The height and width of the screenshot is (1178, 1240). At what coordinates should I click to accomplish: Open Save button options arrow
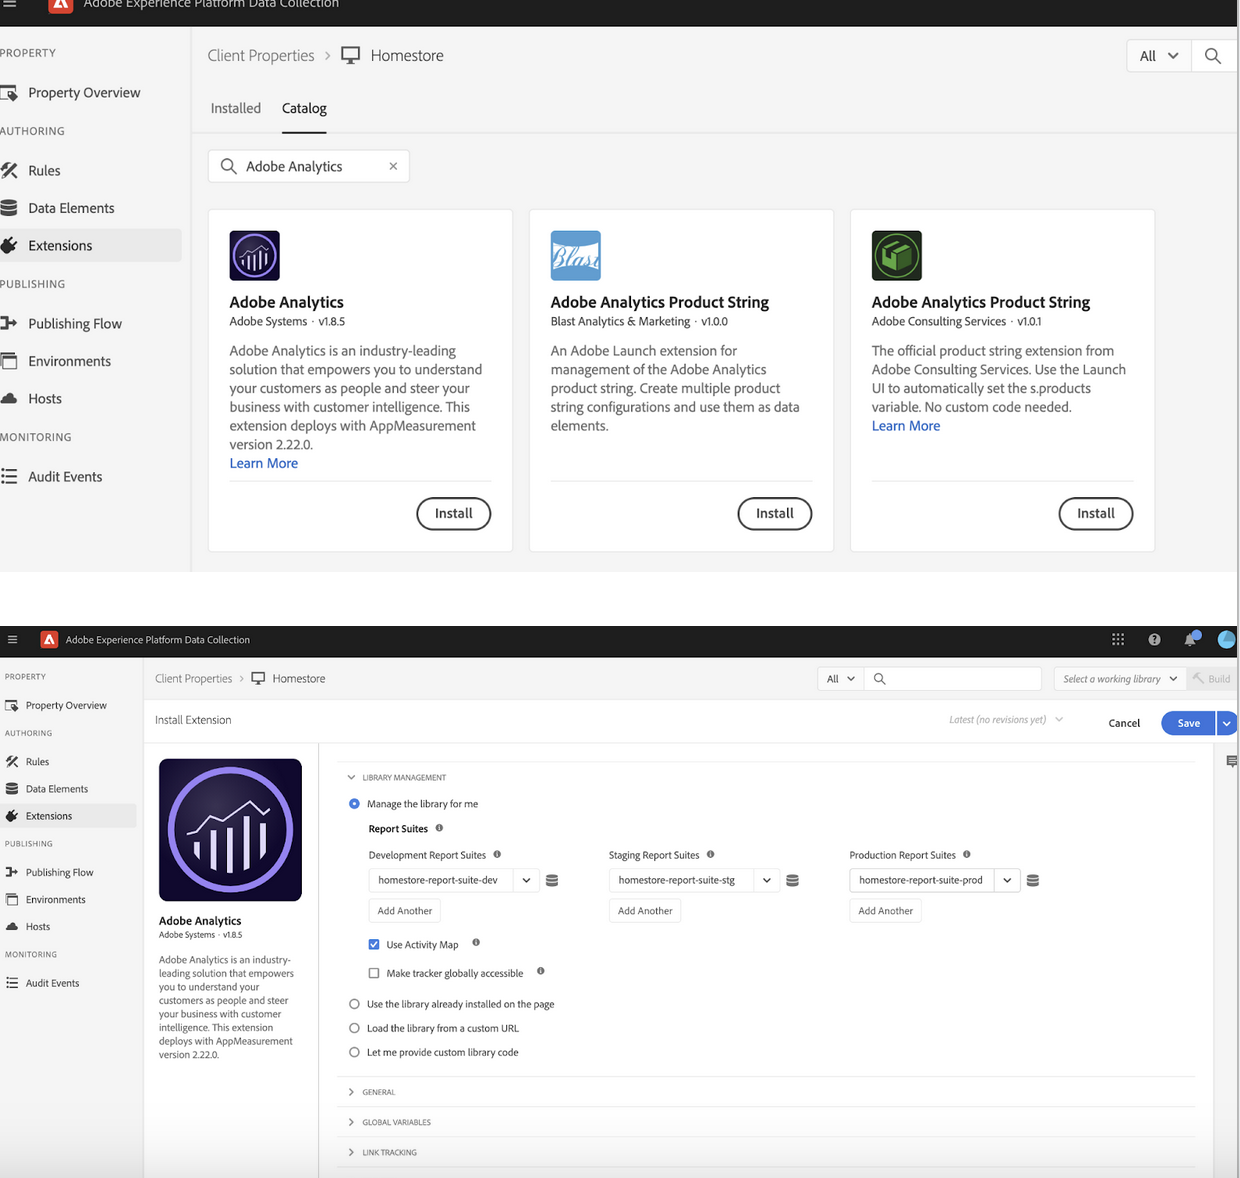(x=1226, y=723)
